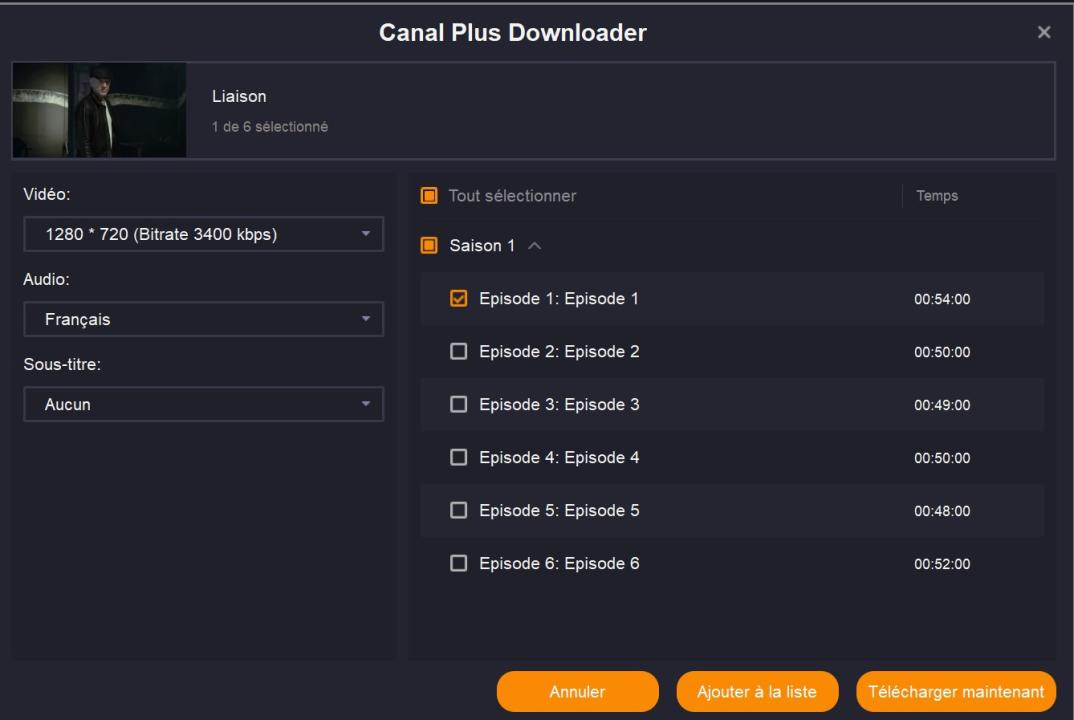Click the Tout sélectionner label
The height and width of the screenshot is (720, 1074).
pos(512,196)
